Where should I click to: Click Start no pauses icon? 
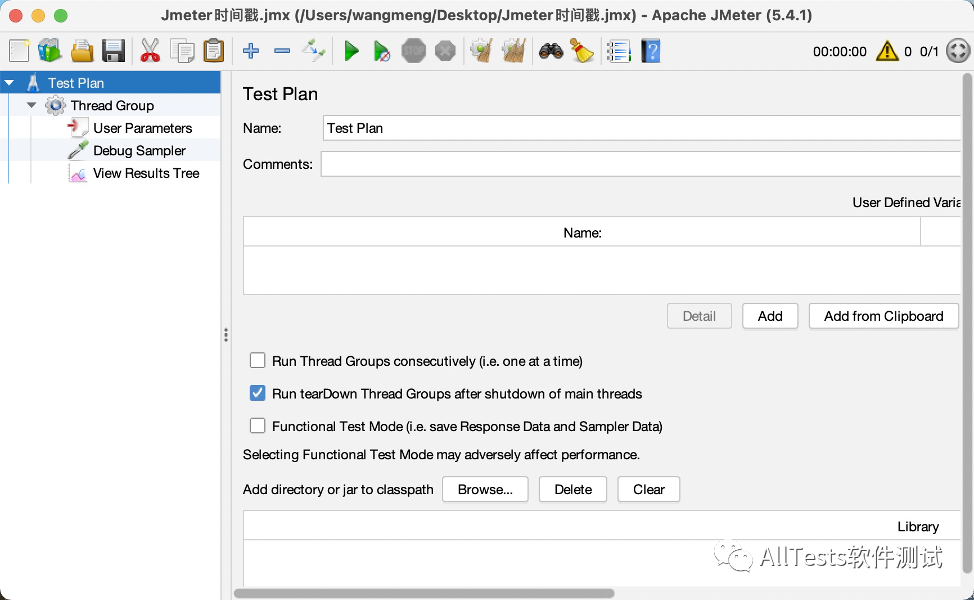click(x=382, y=51)
